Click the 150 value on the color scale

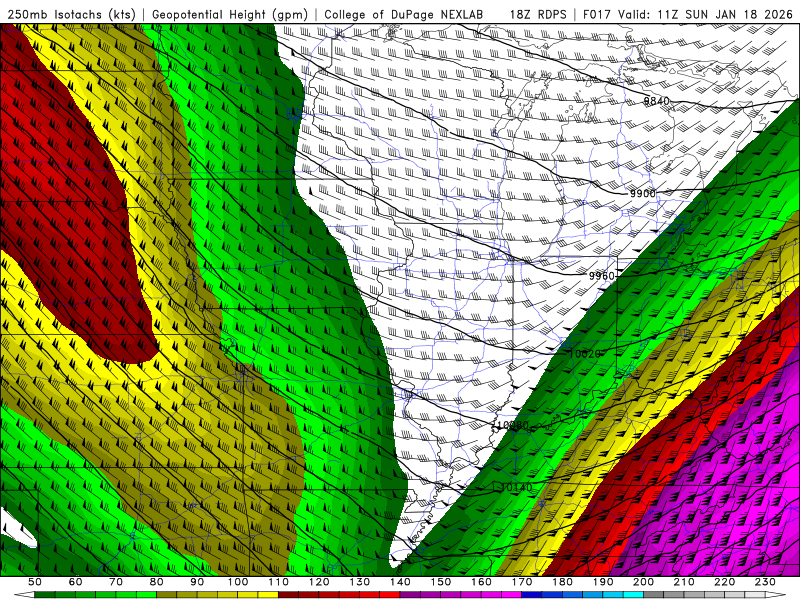[441, 582]
